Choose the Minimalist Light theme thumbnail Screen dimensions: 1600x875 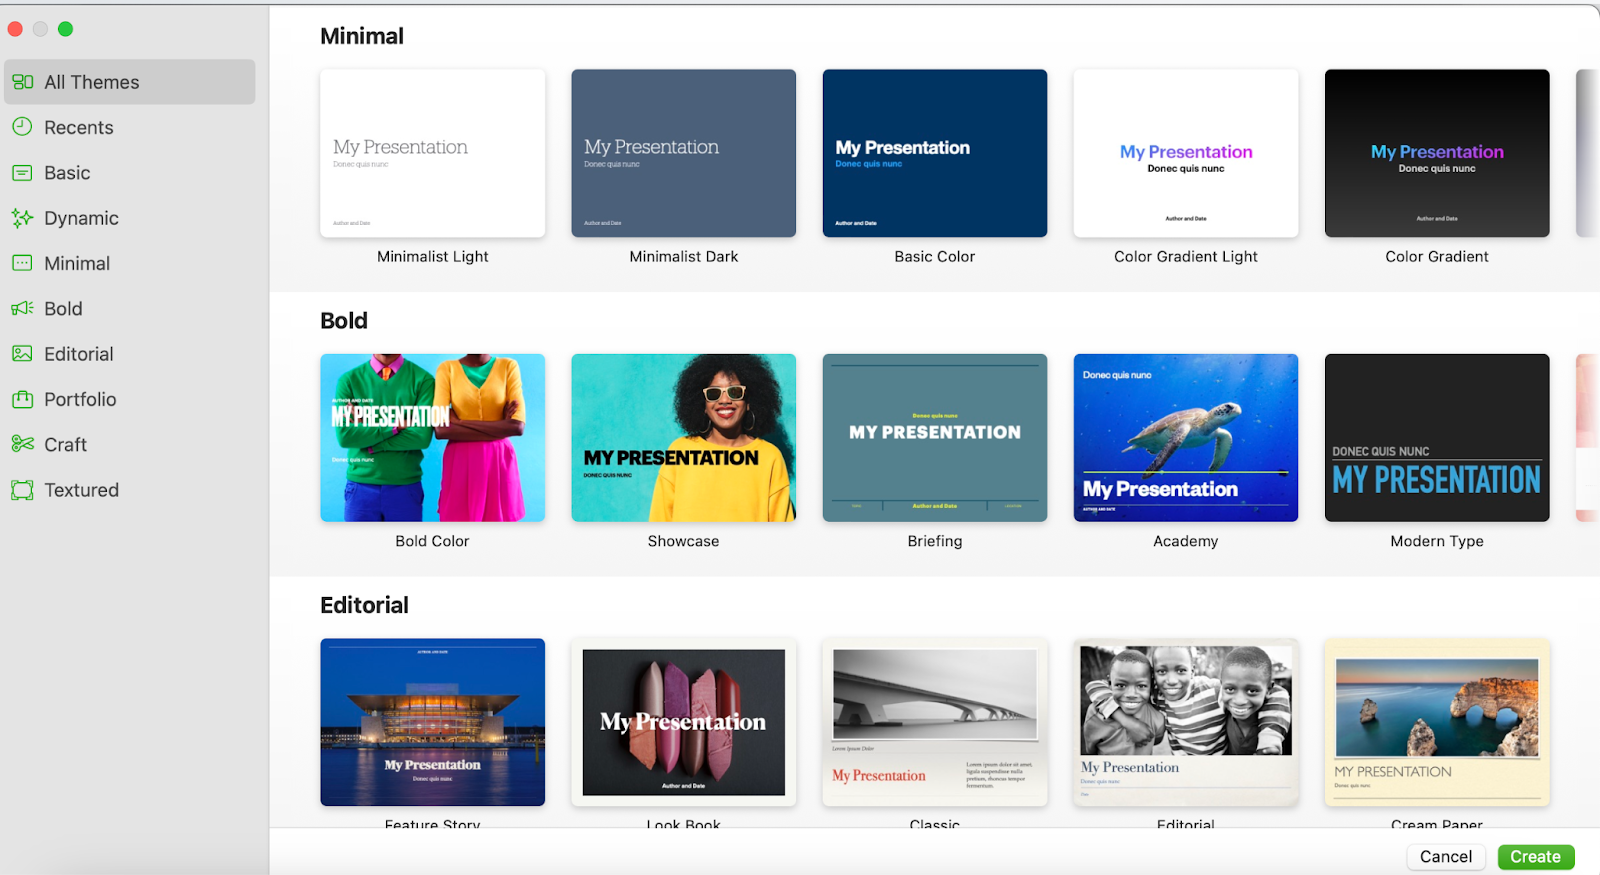[432, 153]
